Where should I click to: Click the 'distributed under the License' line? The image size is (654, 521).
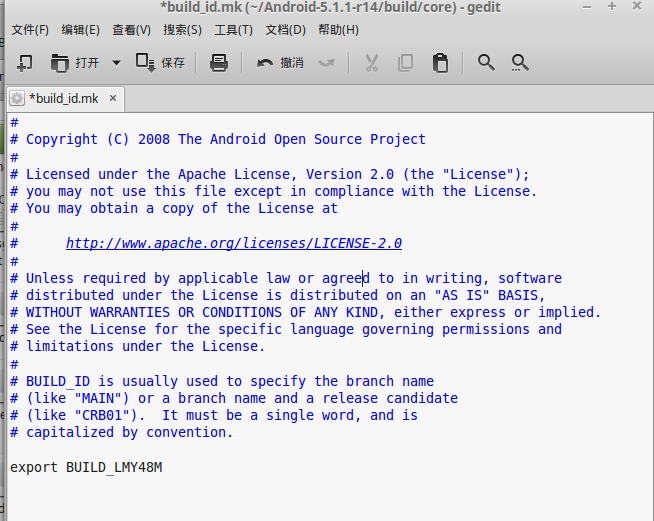tap(277, 295)
